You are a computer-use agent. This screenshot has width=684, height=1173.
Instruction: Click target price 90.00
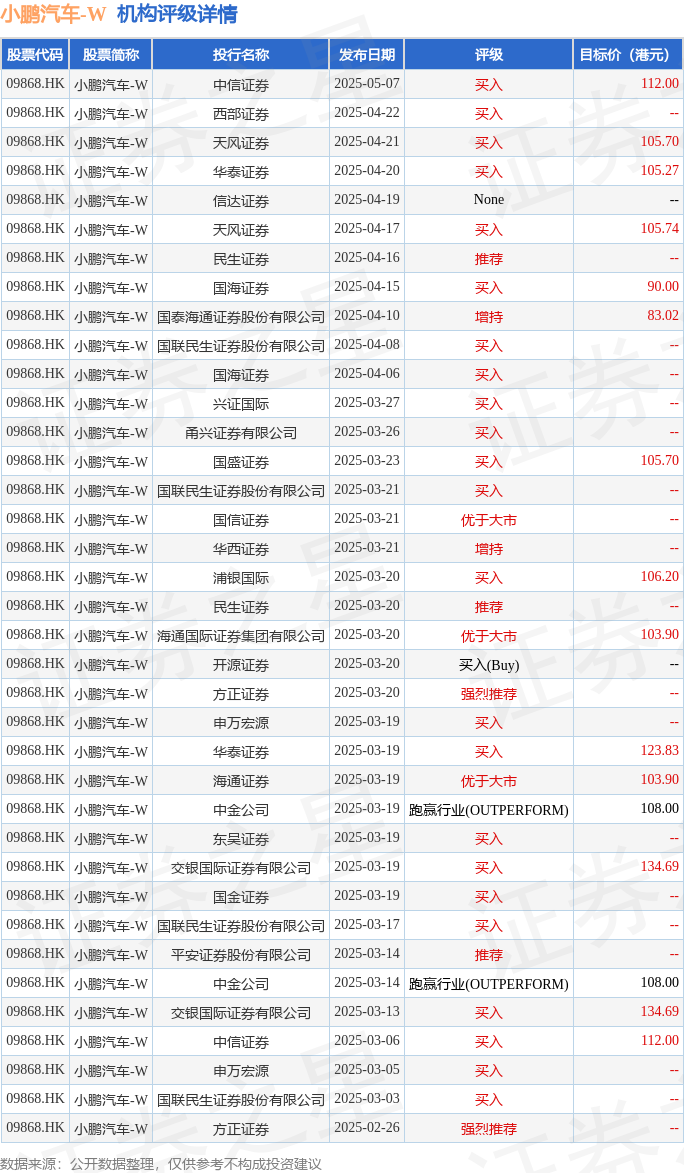tap(663, 287)
